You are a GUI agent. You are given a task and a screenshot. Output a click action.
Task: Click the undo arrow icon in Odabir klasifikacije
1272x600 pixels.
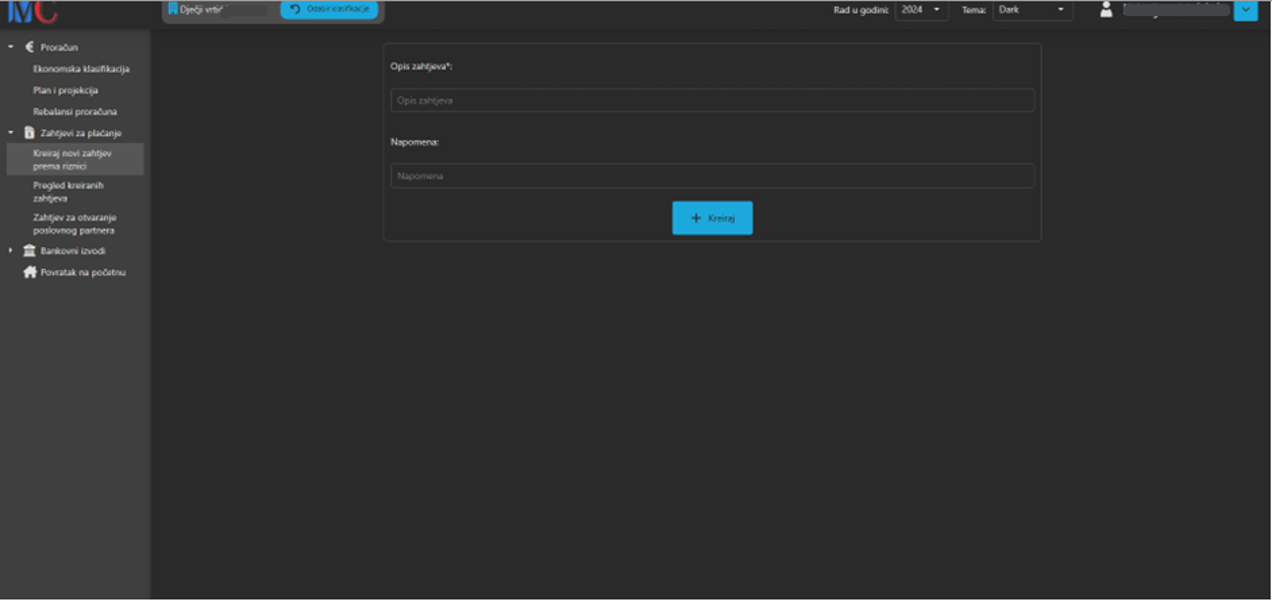[x=295, y=10]
